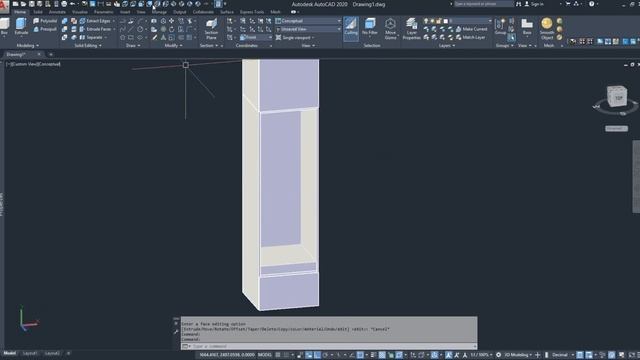Click the Smooth Object mesh tool

coord(547,29)
